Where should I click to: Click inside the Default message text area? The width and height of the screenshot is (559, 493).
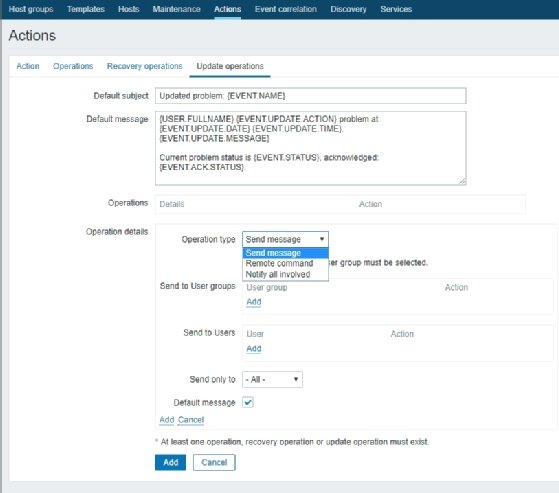coord(311,148)
